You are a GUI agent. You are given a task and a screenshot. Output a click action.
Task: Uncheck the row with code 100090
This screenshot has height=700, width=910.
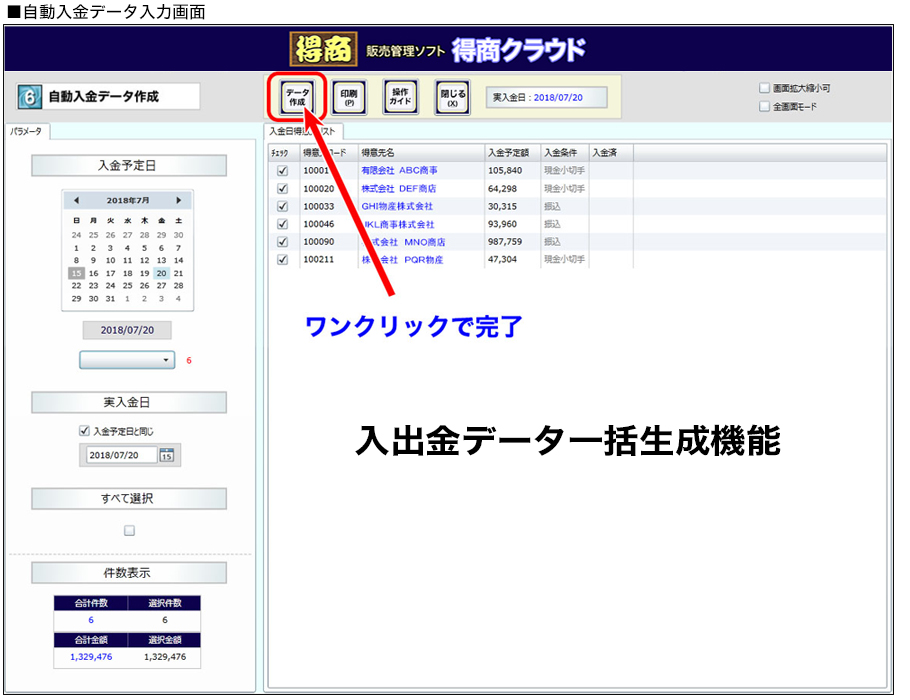(x=283, y=241)
